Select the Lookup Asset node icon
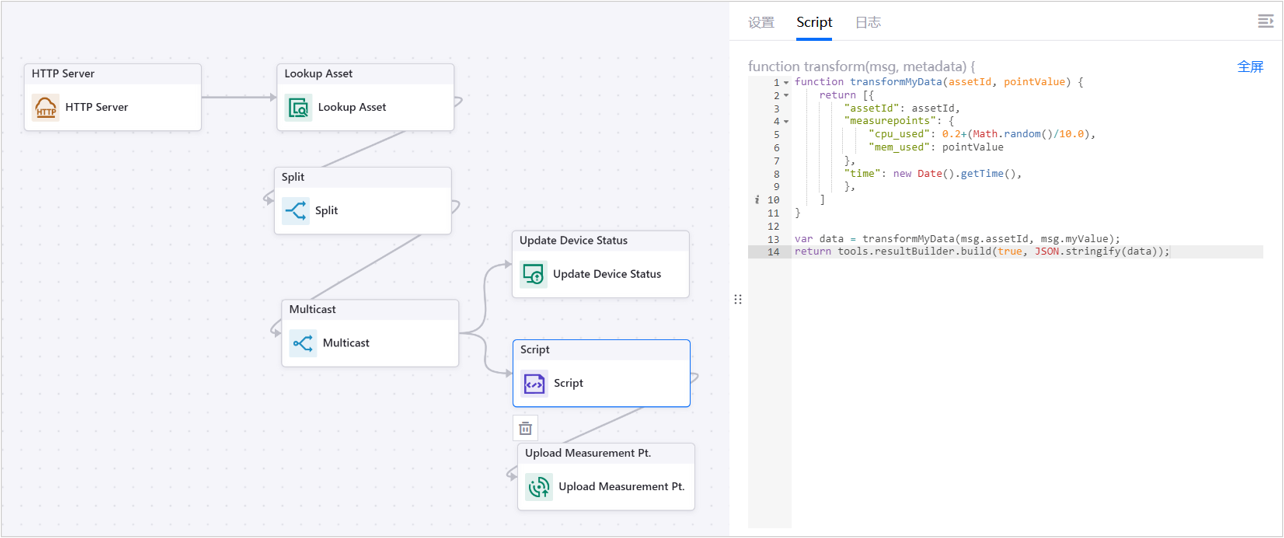The image size is (1284, 538). [298, 107]
